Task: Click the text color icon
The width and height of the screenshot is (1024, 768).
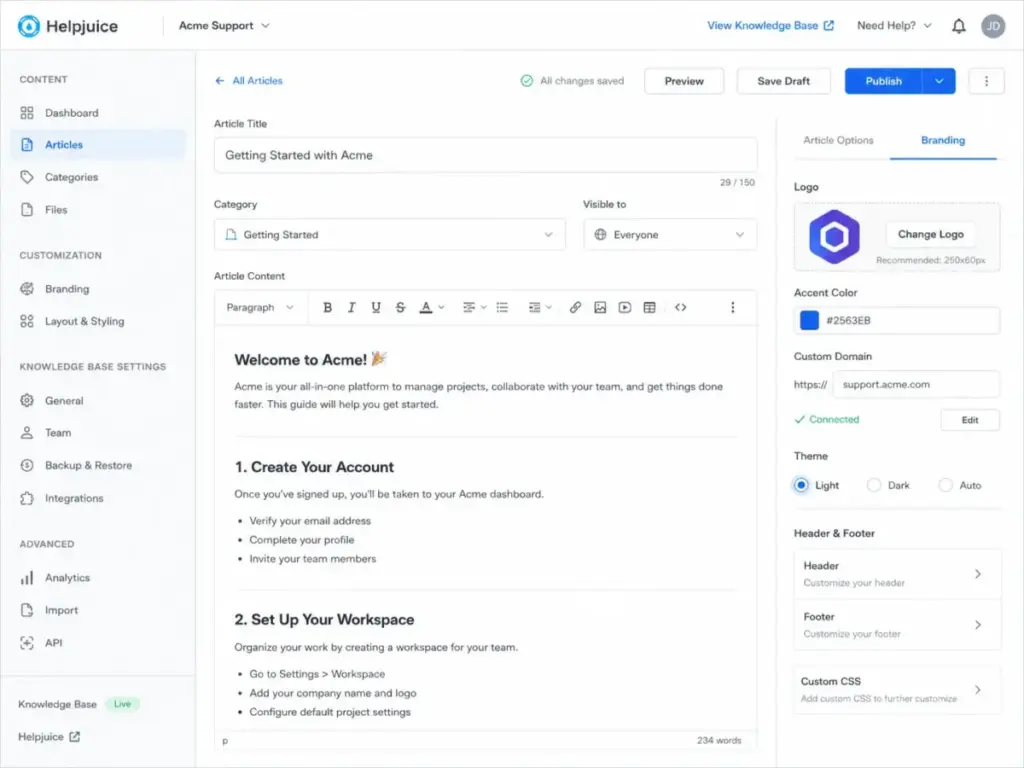Action: pos(426,308)
